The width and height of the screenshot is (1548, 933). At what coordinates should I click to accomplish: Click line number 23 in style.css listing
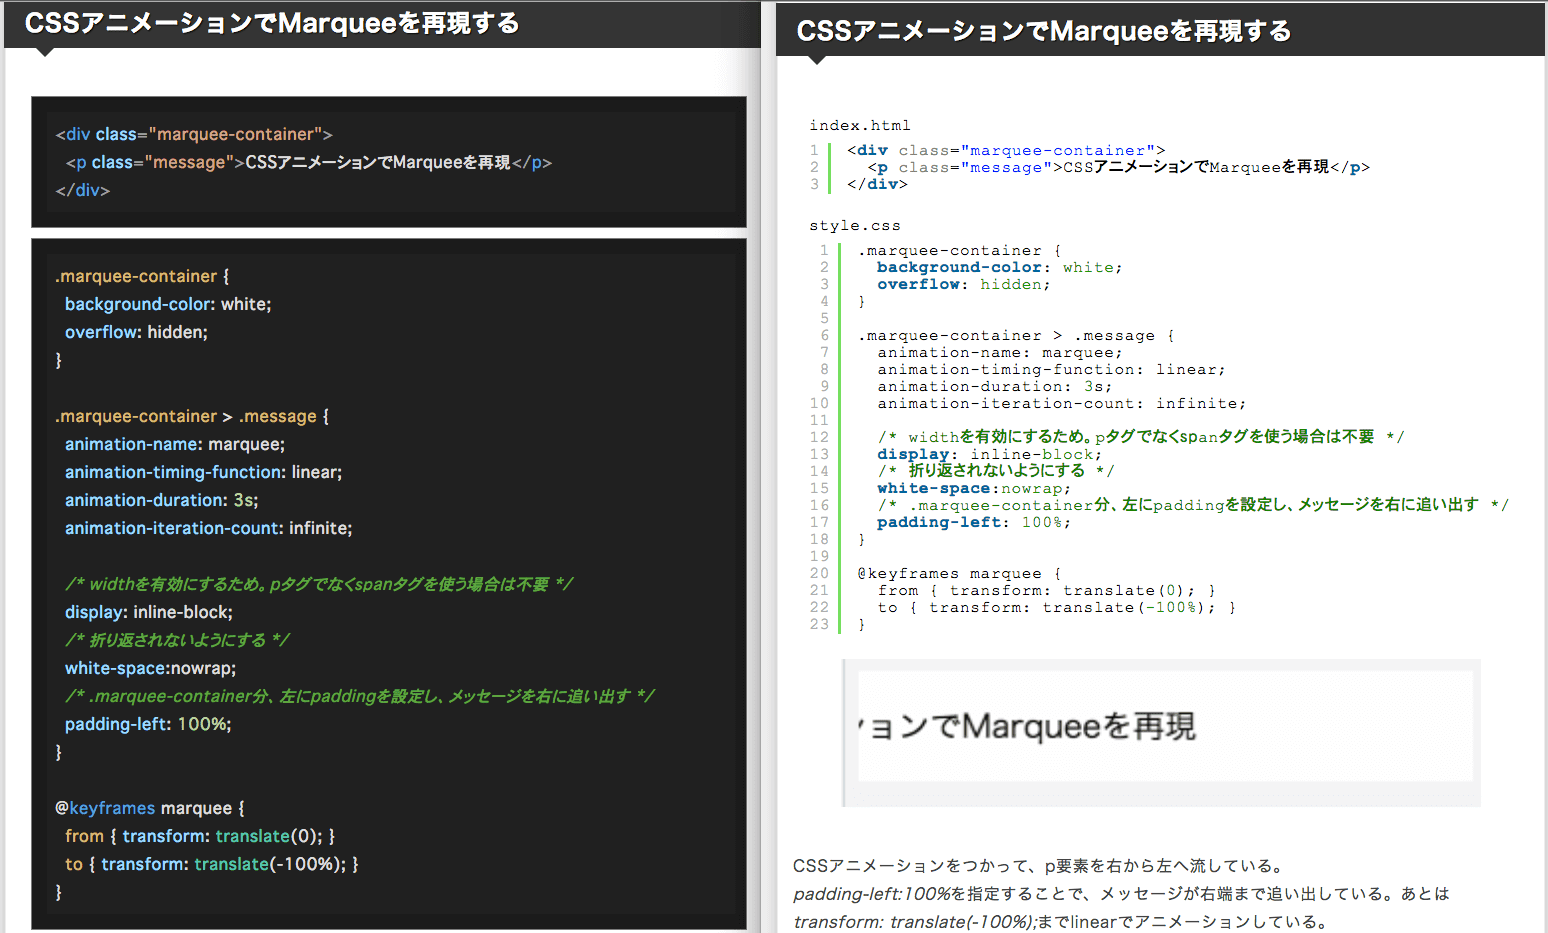click(x=819, y=624)
